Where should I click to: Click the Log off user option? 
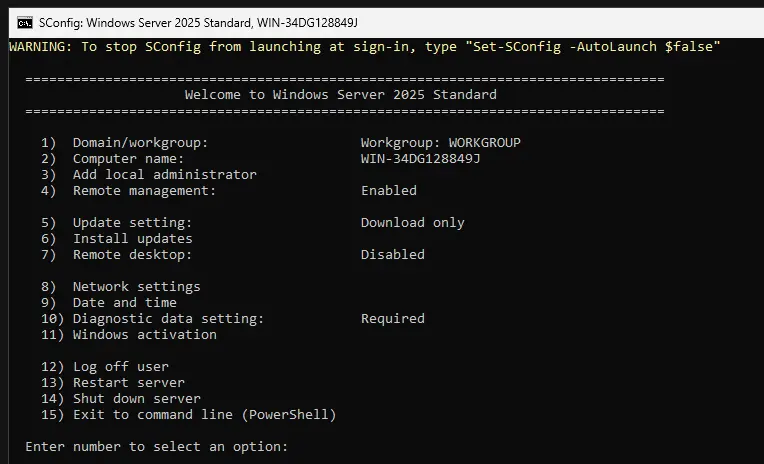click(120, 366)
